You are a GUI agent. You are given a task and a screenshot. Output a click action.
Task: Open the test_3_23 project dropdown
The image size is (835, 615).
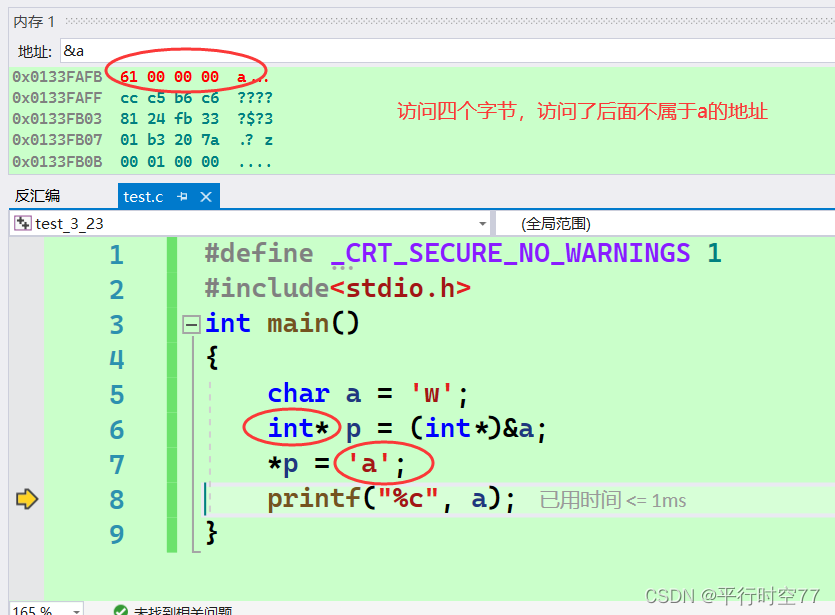coord(482,224)
